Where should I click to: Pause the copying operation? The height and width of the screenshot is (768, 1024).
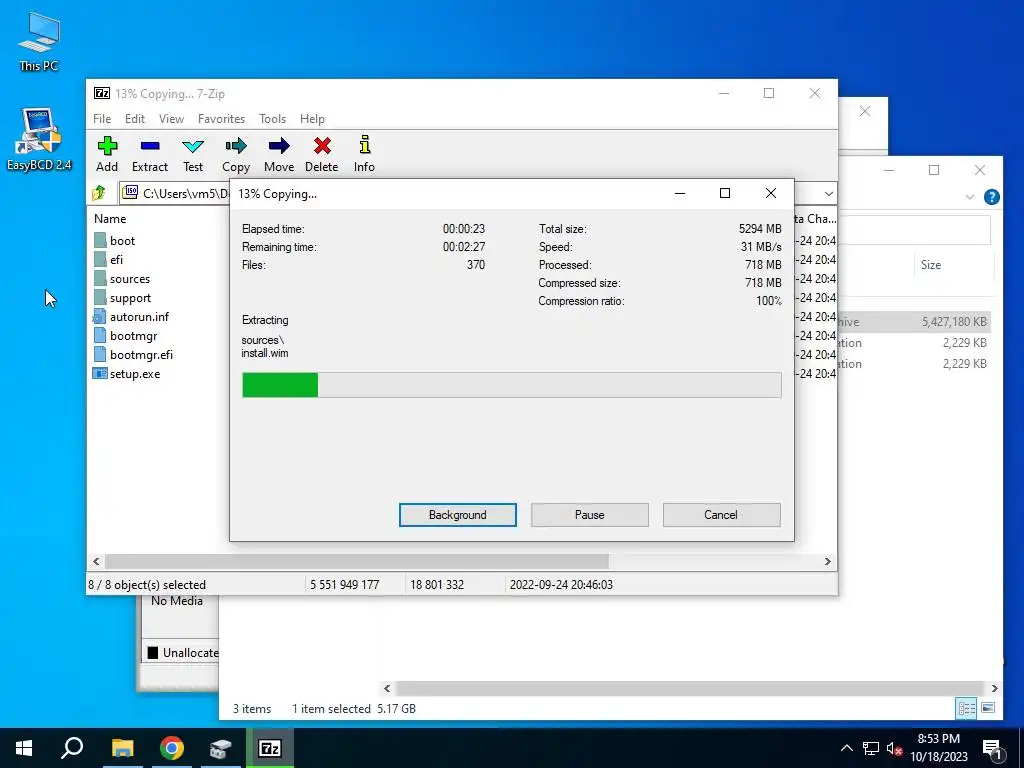(x=590, y=515)
